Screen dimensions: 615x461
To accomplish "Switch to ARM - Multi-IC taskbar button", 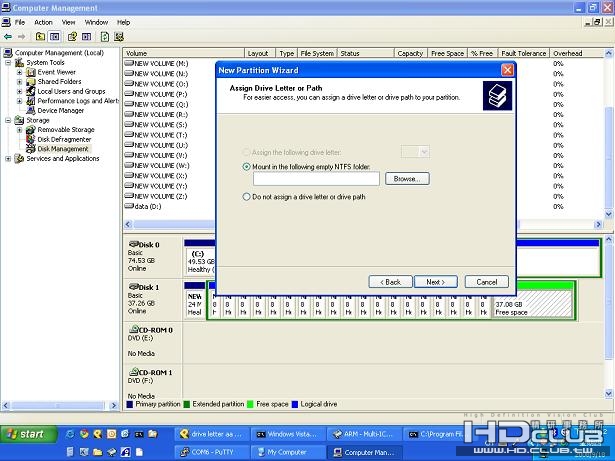I will tap(364, 434).
